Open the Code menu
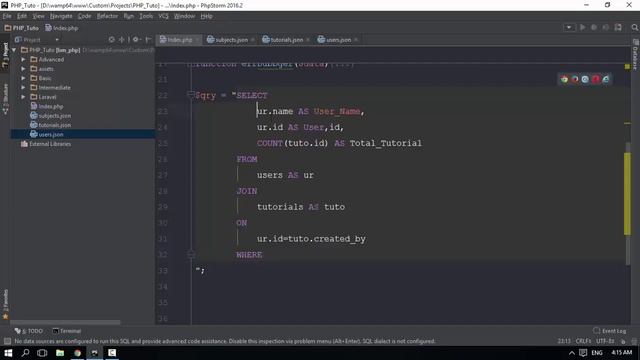Image resolution: width=640 pixels, height=360 pixels. (84, 16)
